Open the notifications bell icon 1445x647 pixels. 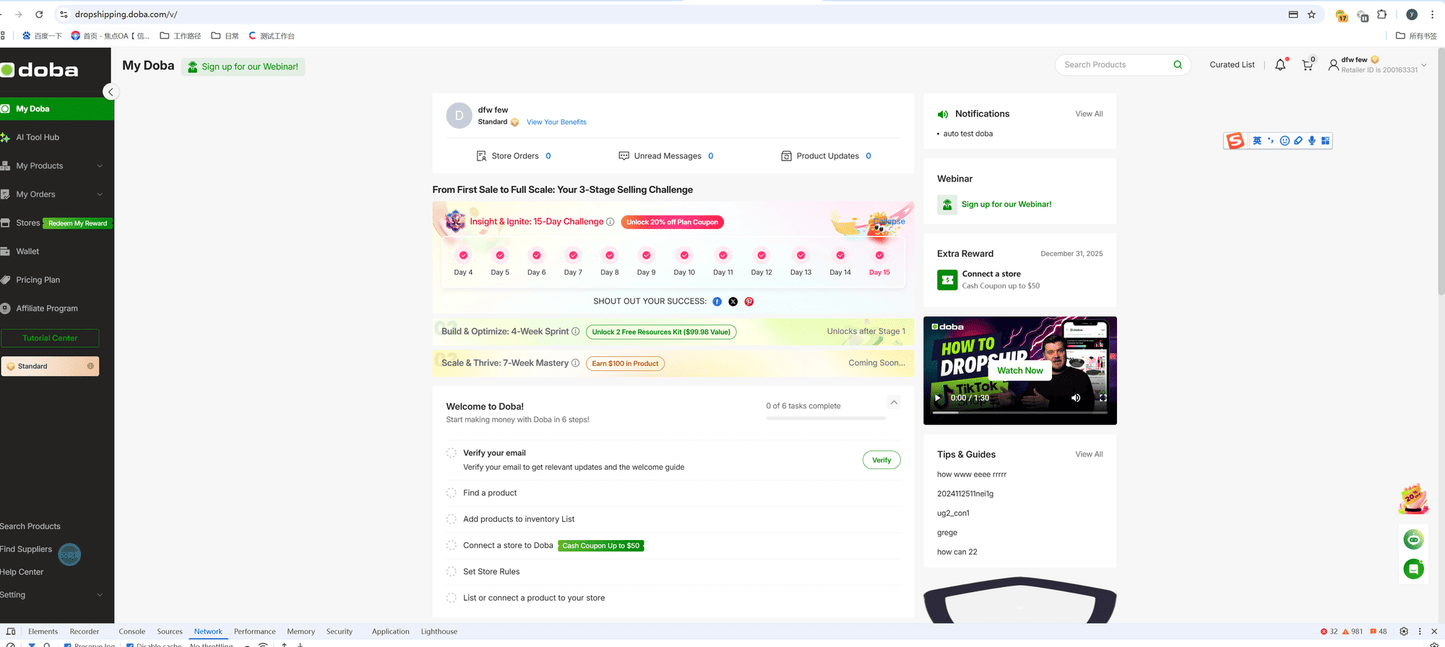[1280, 65]
